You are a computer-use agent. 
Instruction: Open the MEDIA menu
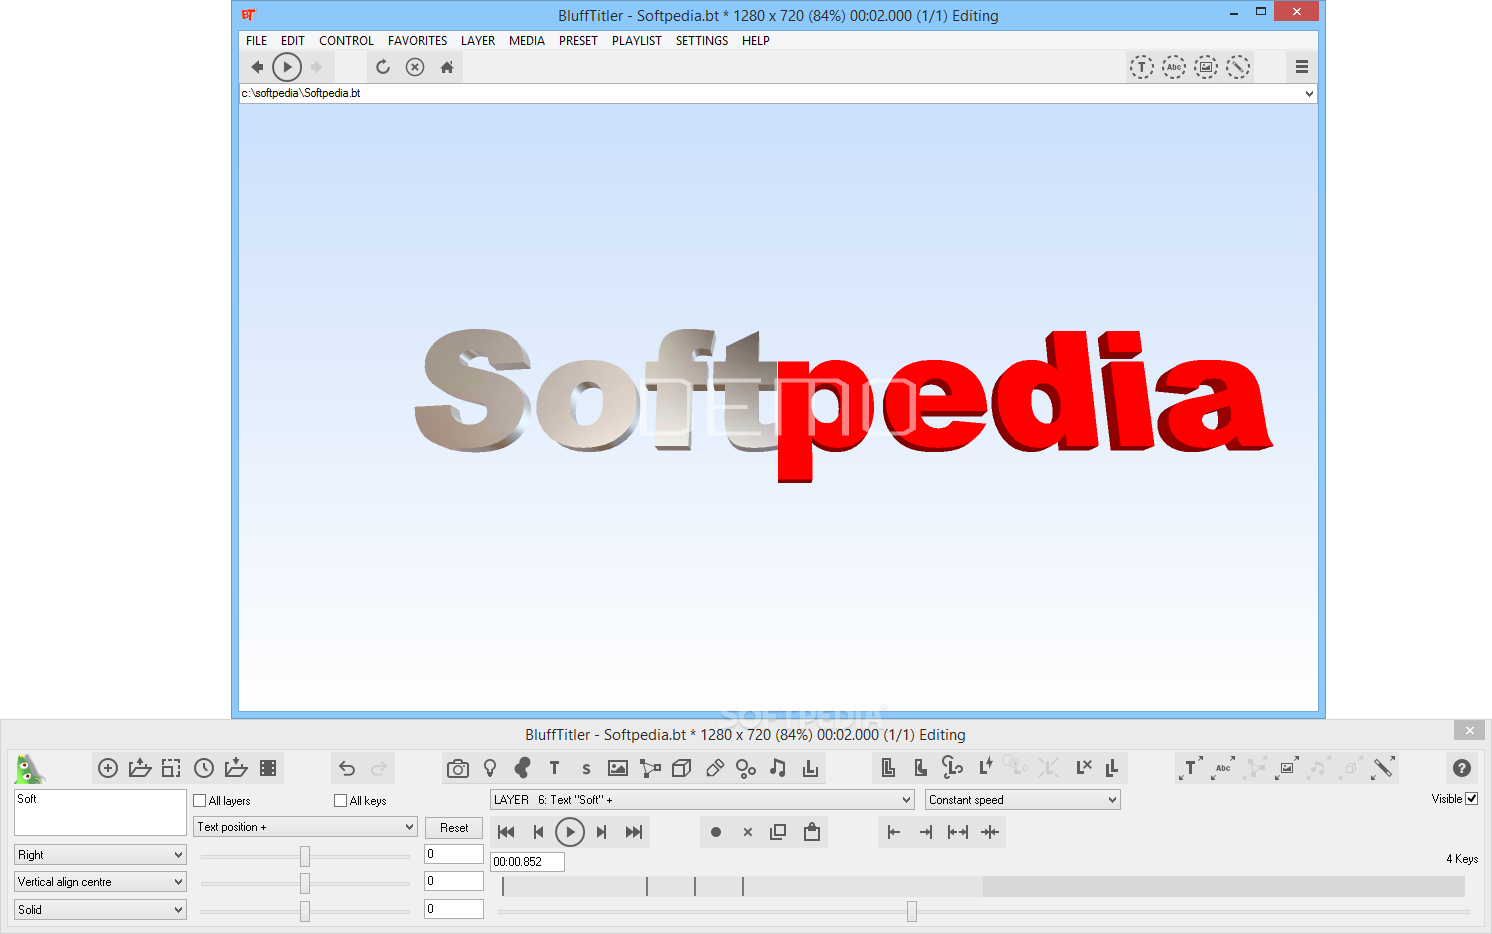527,41
